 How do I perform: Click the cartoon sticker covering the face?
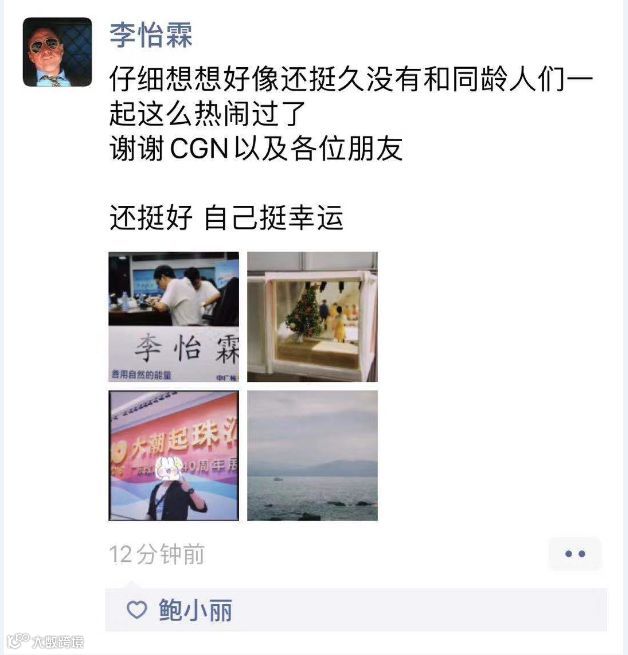click(x=169, y=470)
